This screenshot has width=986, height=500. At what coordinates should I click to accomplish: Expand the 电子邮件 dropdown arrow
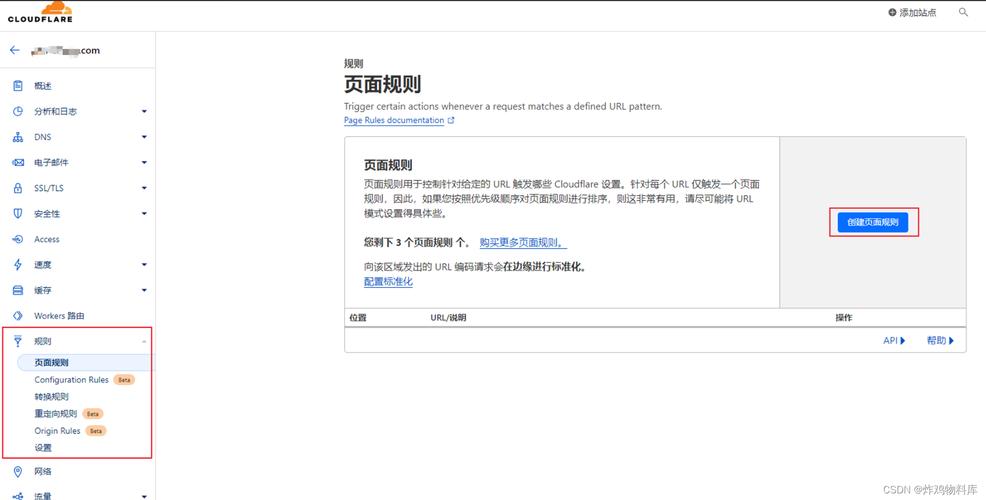144,163
